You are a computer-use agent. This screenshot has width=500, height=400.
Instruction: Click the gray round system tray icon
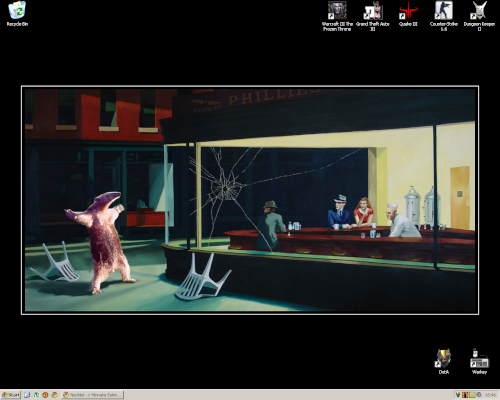(x=479, y=395)
